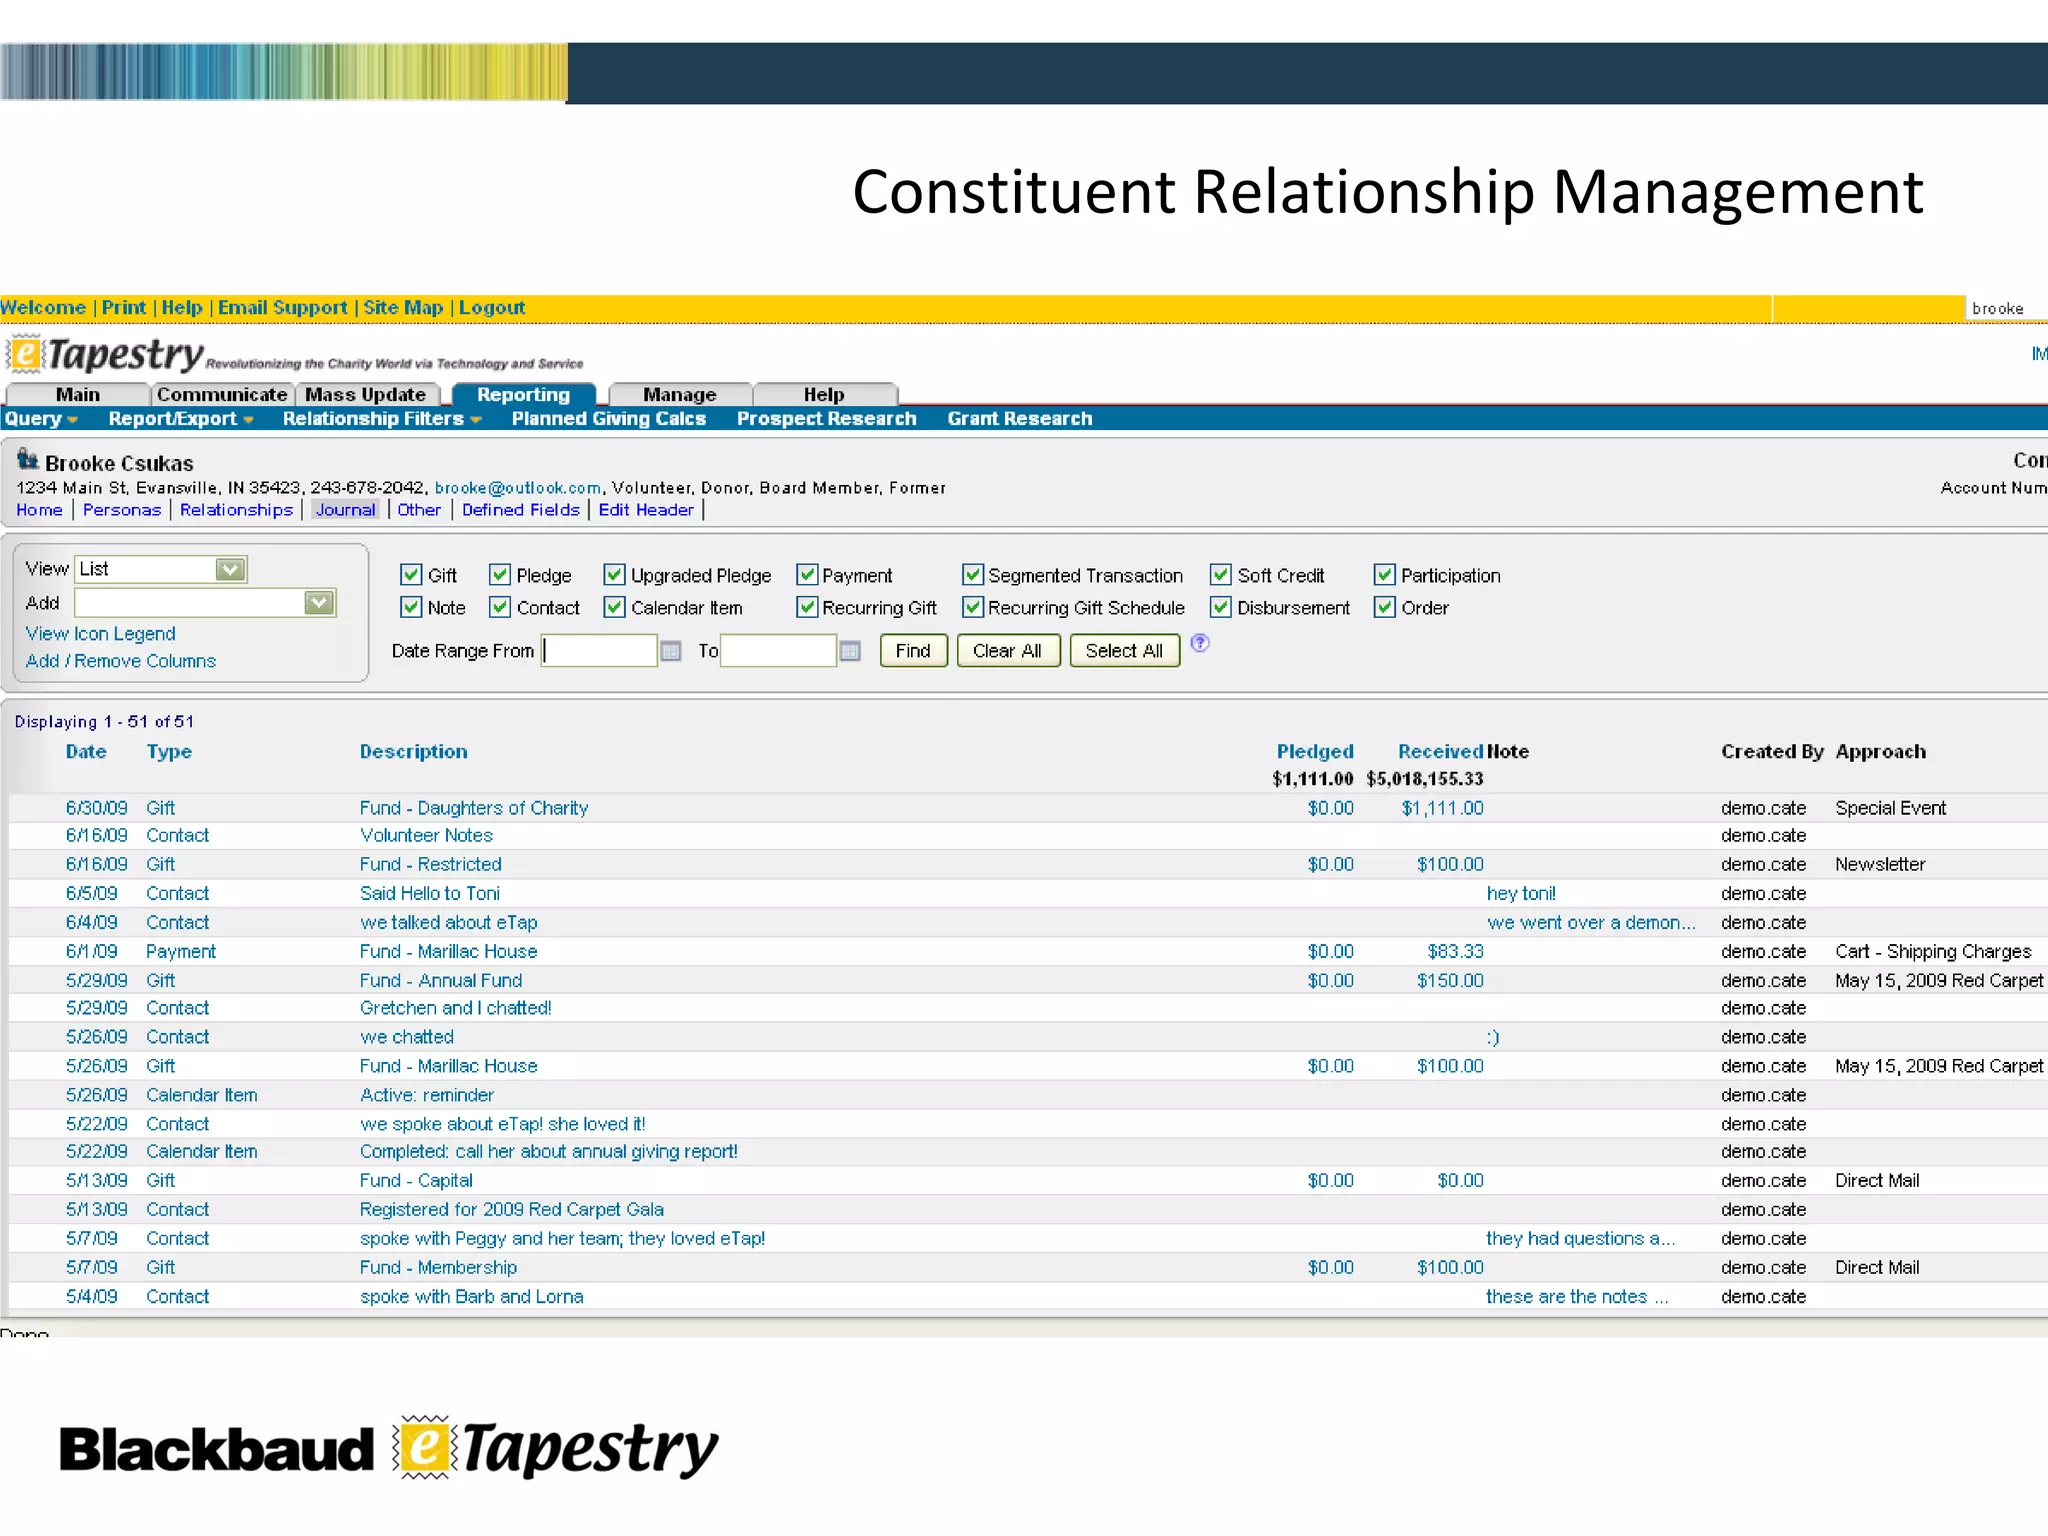Toggle the Upgraded Pledge checkbox
Screen dimensions: 2048x1536
(x=614, y=574)
